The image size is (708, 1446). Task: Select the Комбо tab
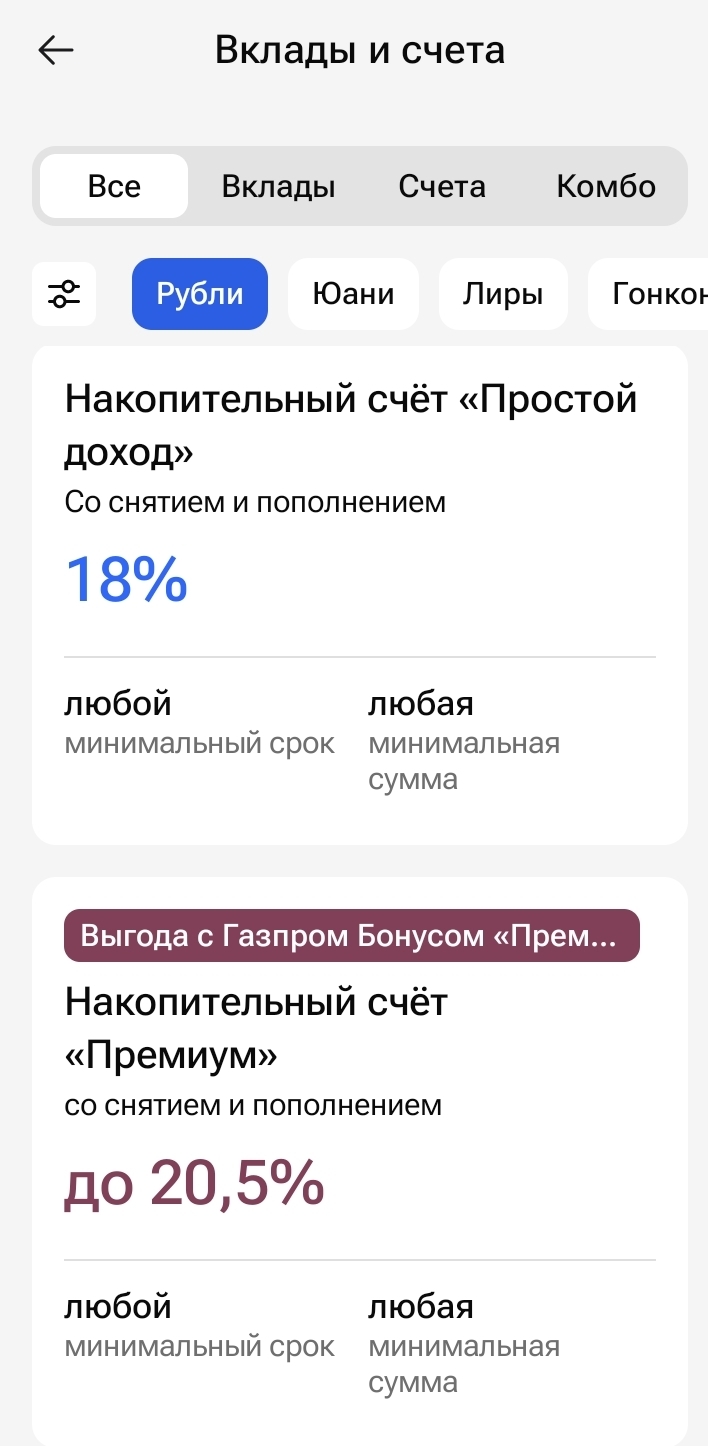pos(606,186)
